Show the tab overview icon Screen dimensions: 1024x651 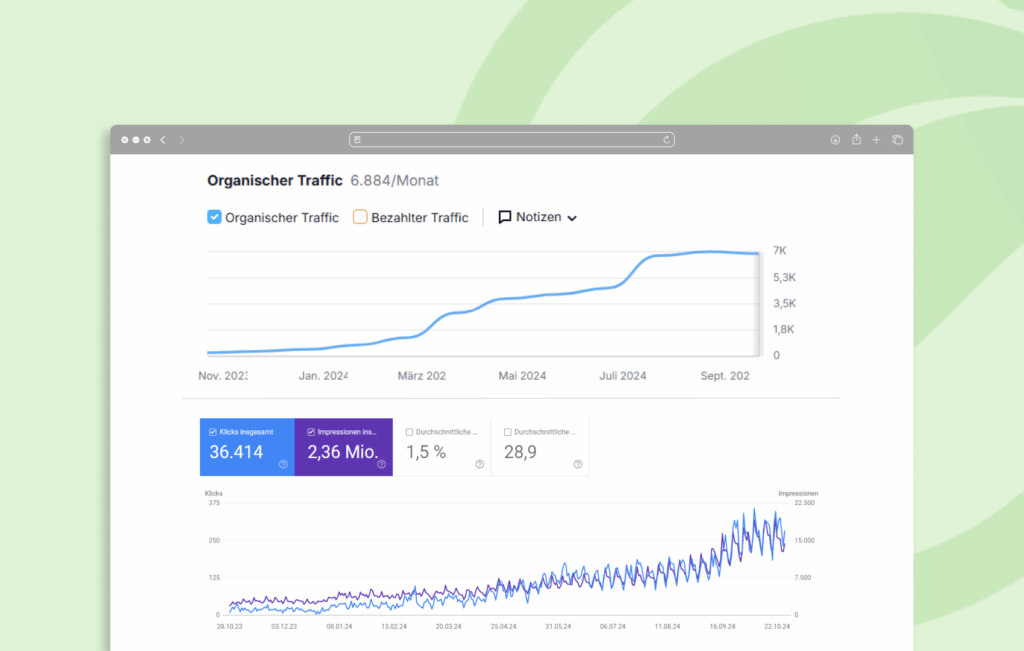(897, 140)
